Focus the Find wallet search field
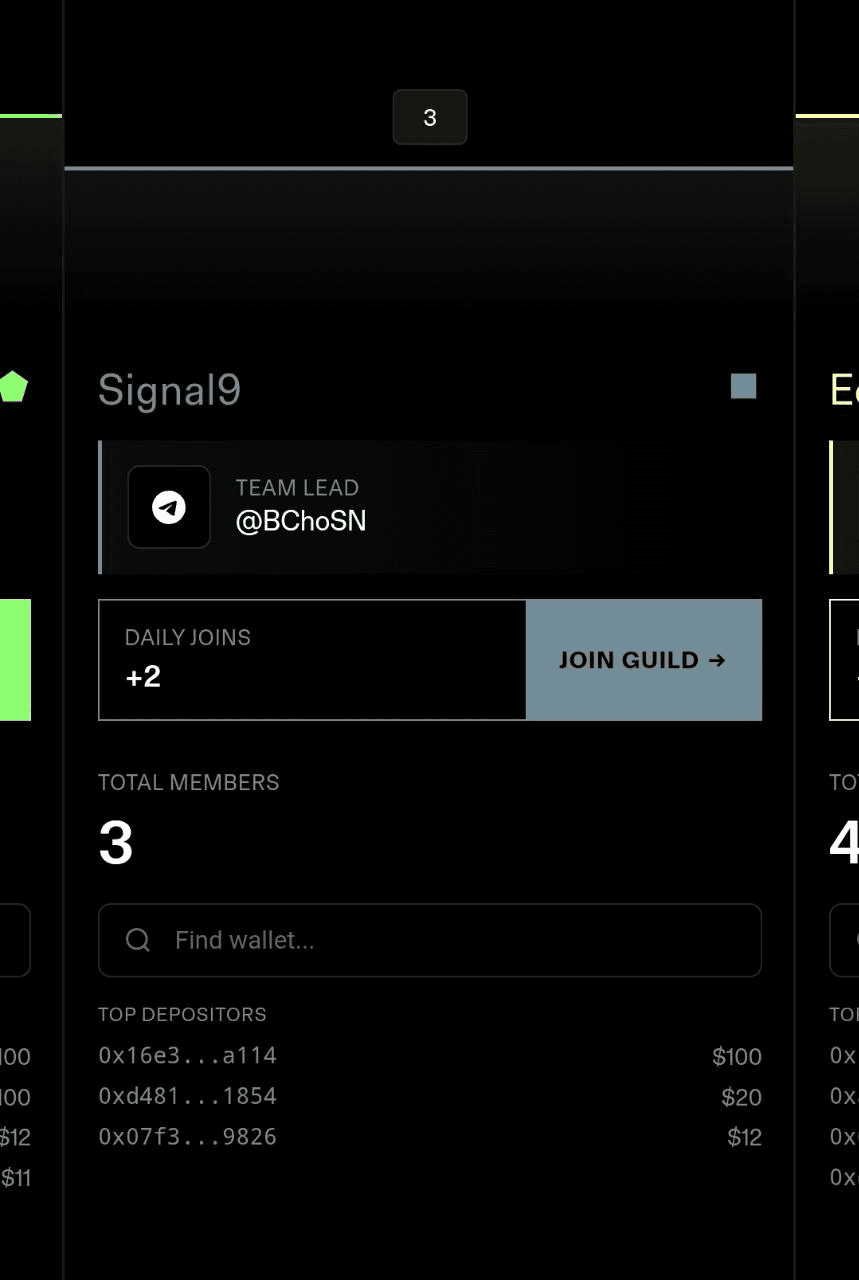 [x=450, y=940]
